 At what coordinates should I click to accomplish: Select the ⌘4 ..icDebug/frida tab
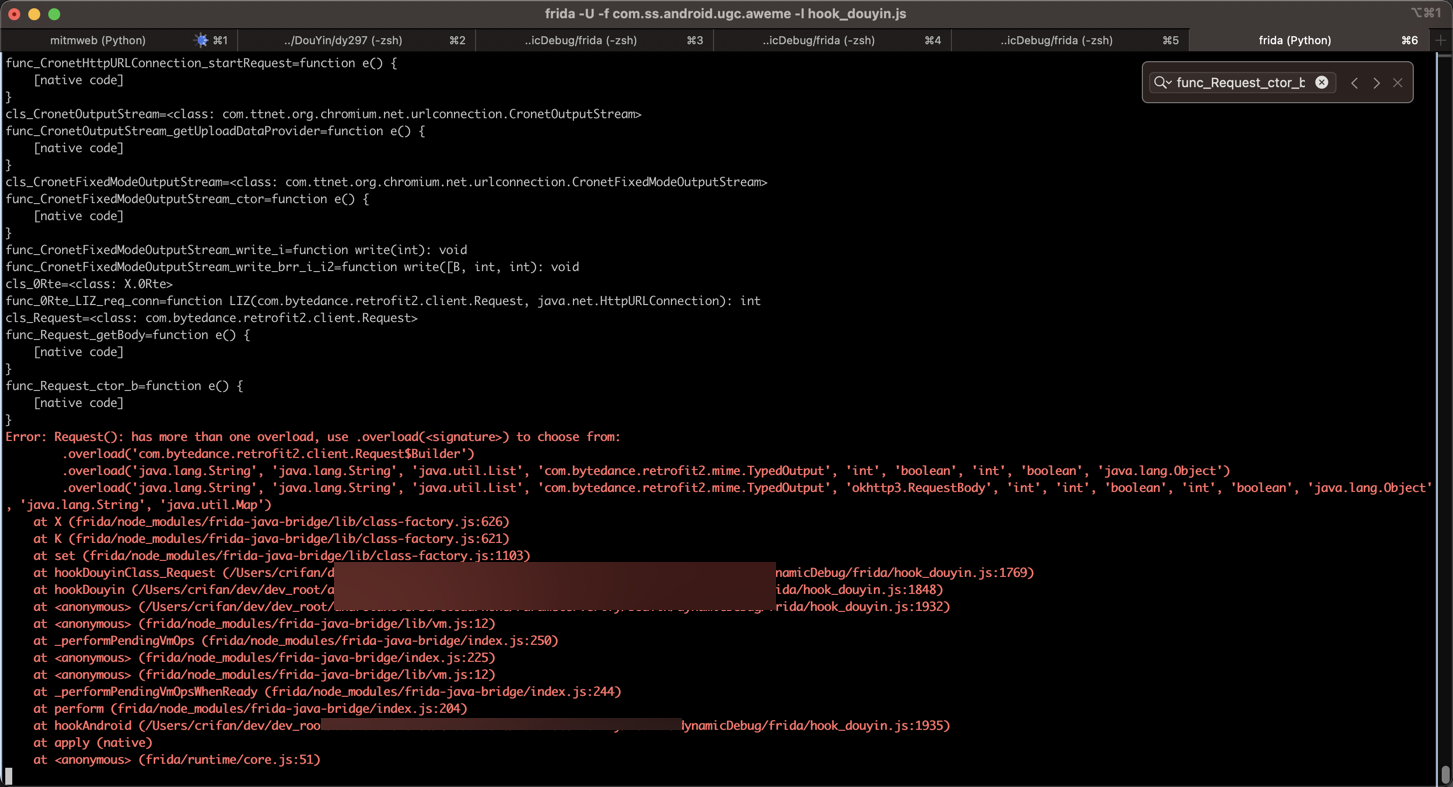point(819,41)
